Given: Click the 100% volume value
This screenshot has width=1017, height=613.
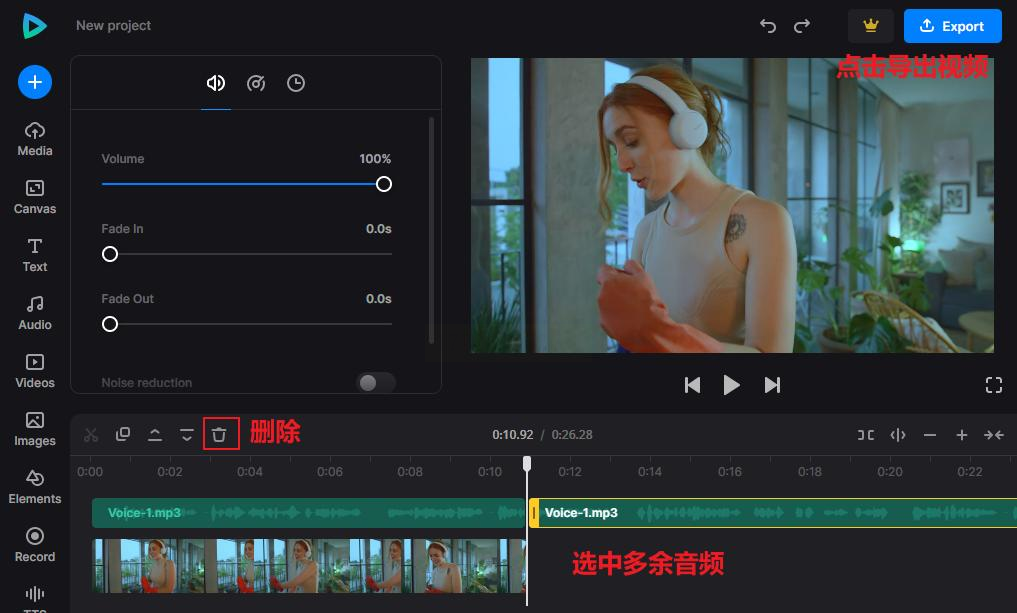Looking at the screenshot, I should [x=375, y=159].
